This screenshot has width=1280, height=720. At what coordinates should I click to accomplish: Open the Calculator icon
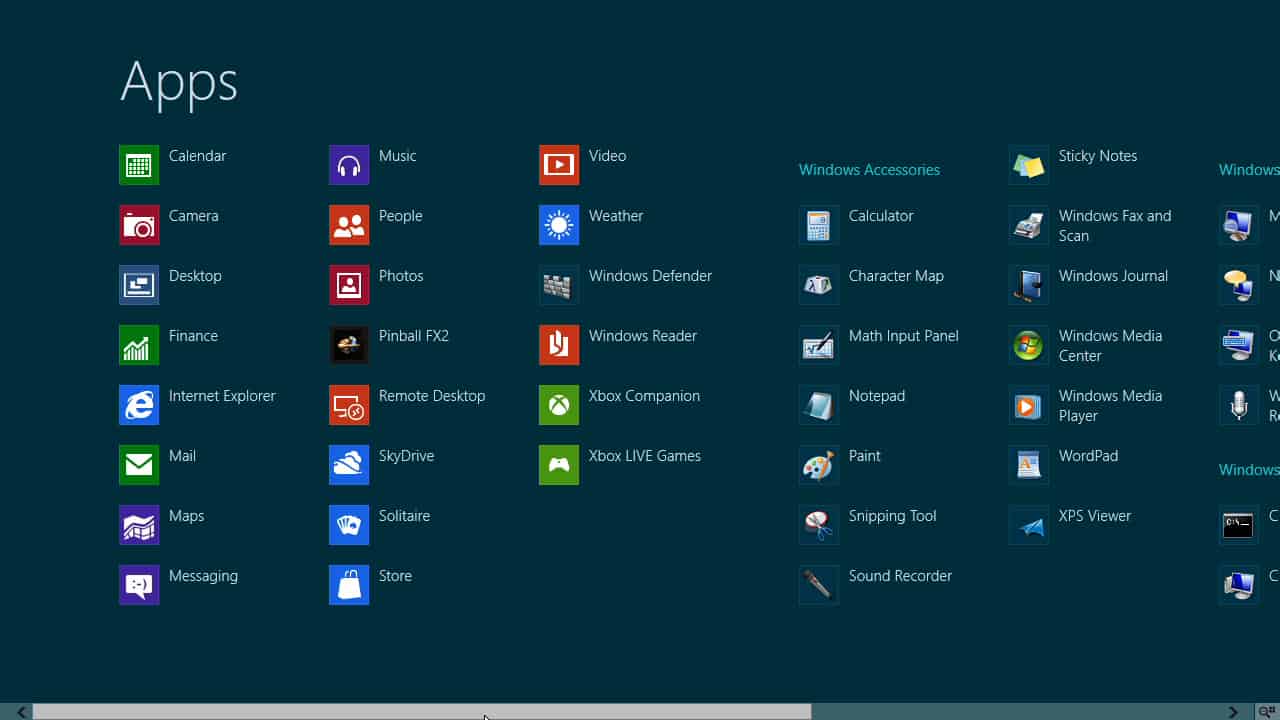[819, 225]
